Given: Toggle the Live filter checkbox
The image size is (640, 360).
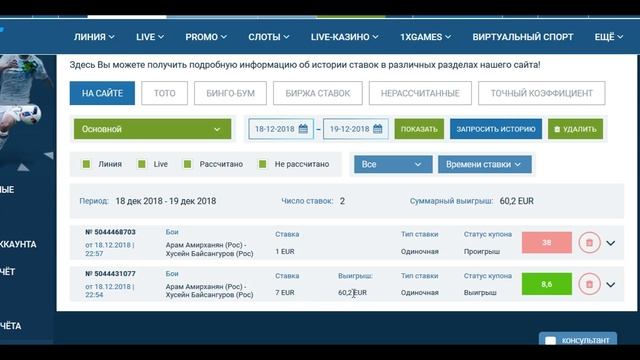Looking at the screenshot, I should tap(142, 164).
